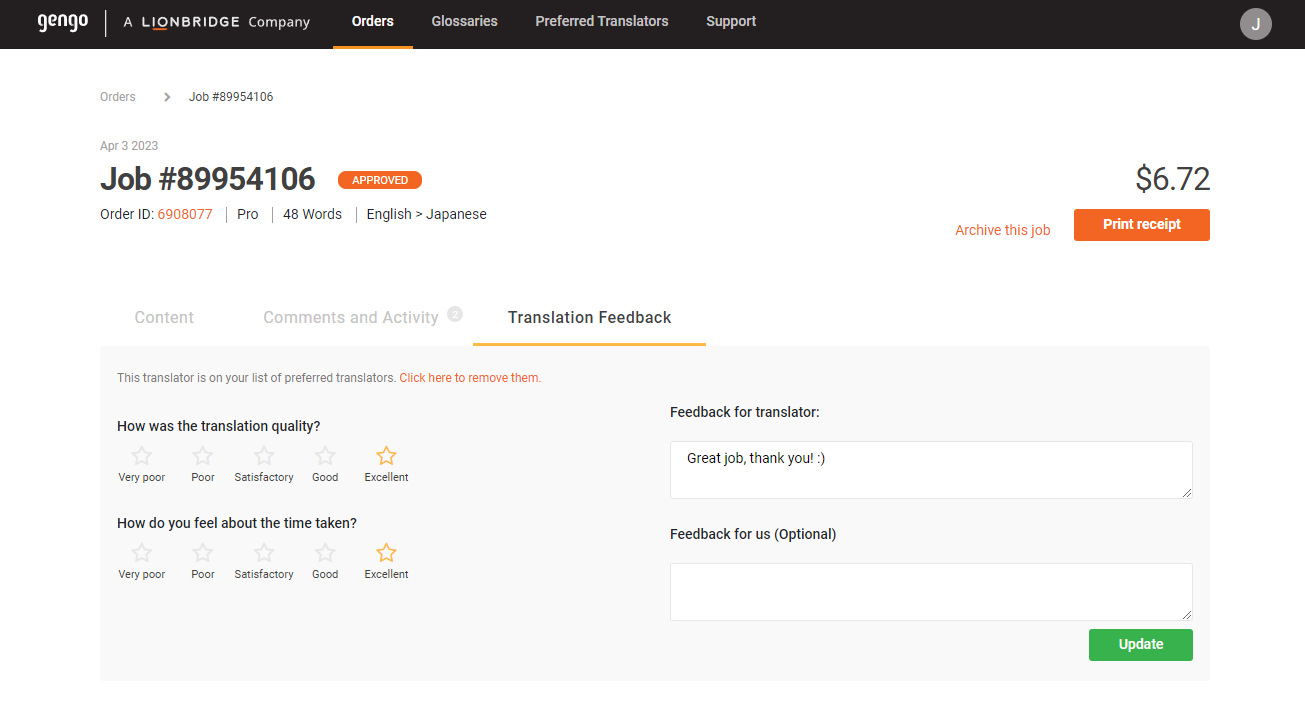Rate time taken Very poor star
This screenshot has width=1305, height=710.
142,553
